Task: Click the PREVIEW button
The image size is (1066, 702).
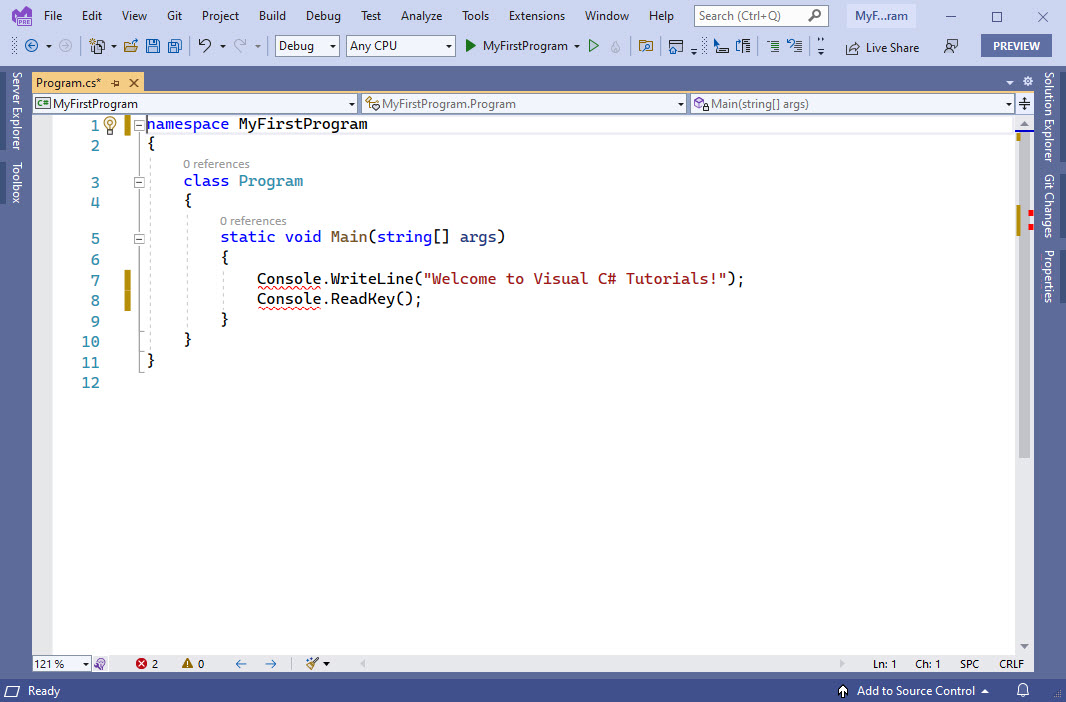Action: [x=1016, y=46]
